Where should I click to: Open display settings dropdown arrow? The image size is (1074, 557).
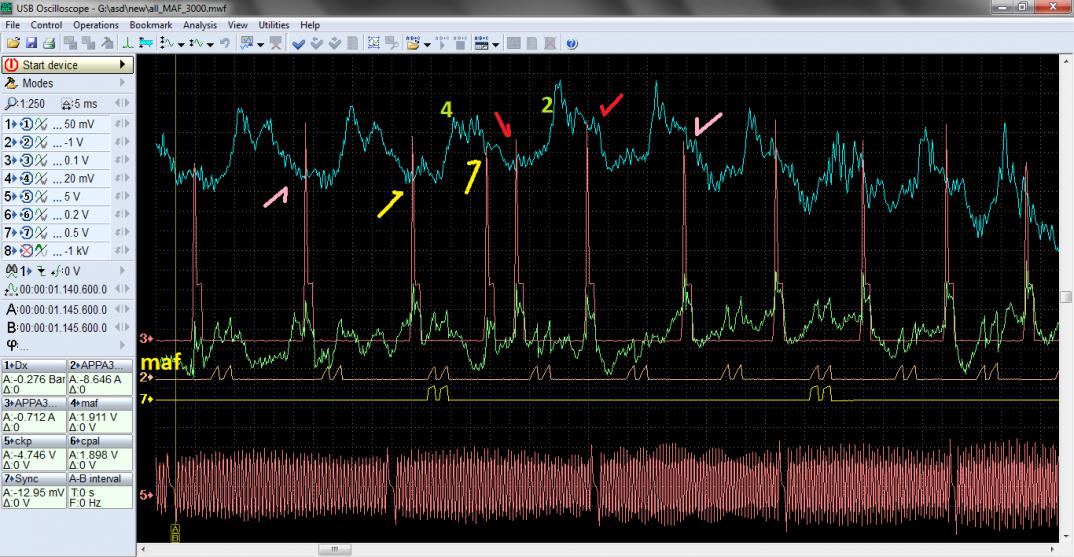click(260, 45)
